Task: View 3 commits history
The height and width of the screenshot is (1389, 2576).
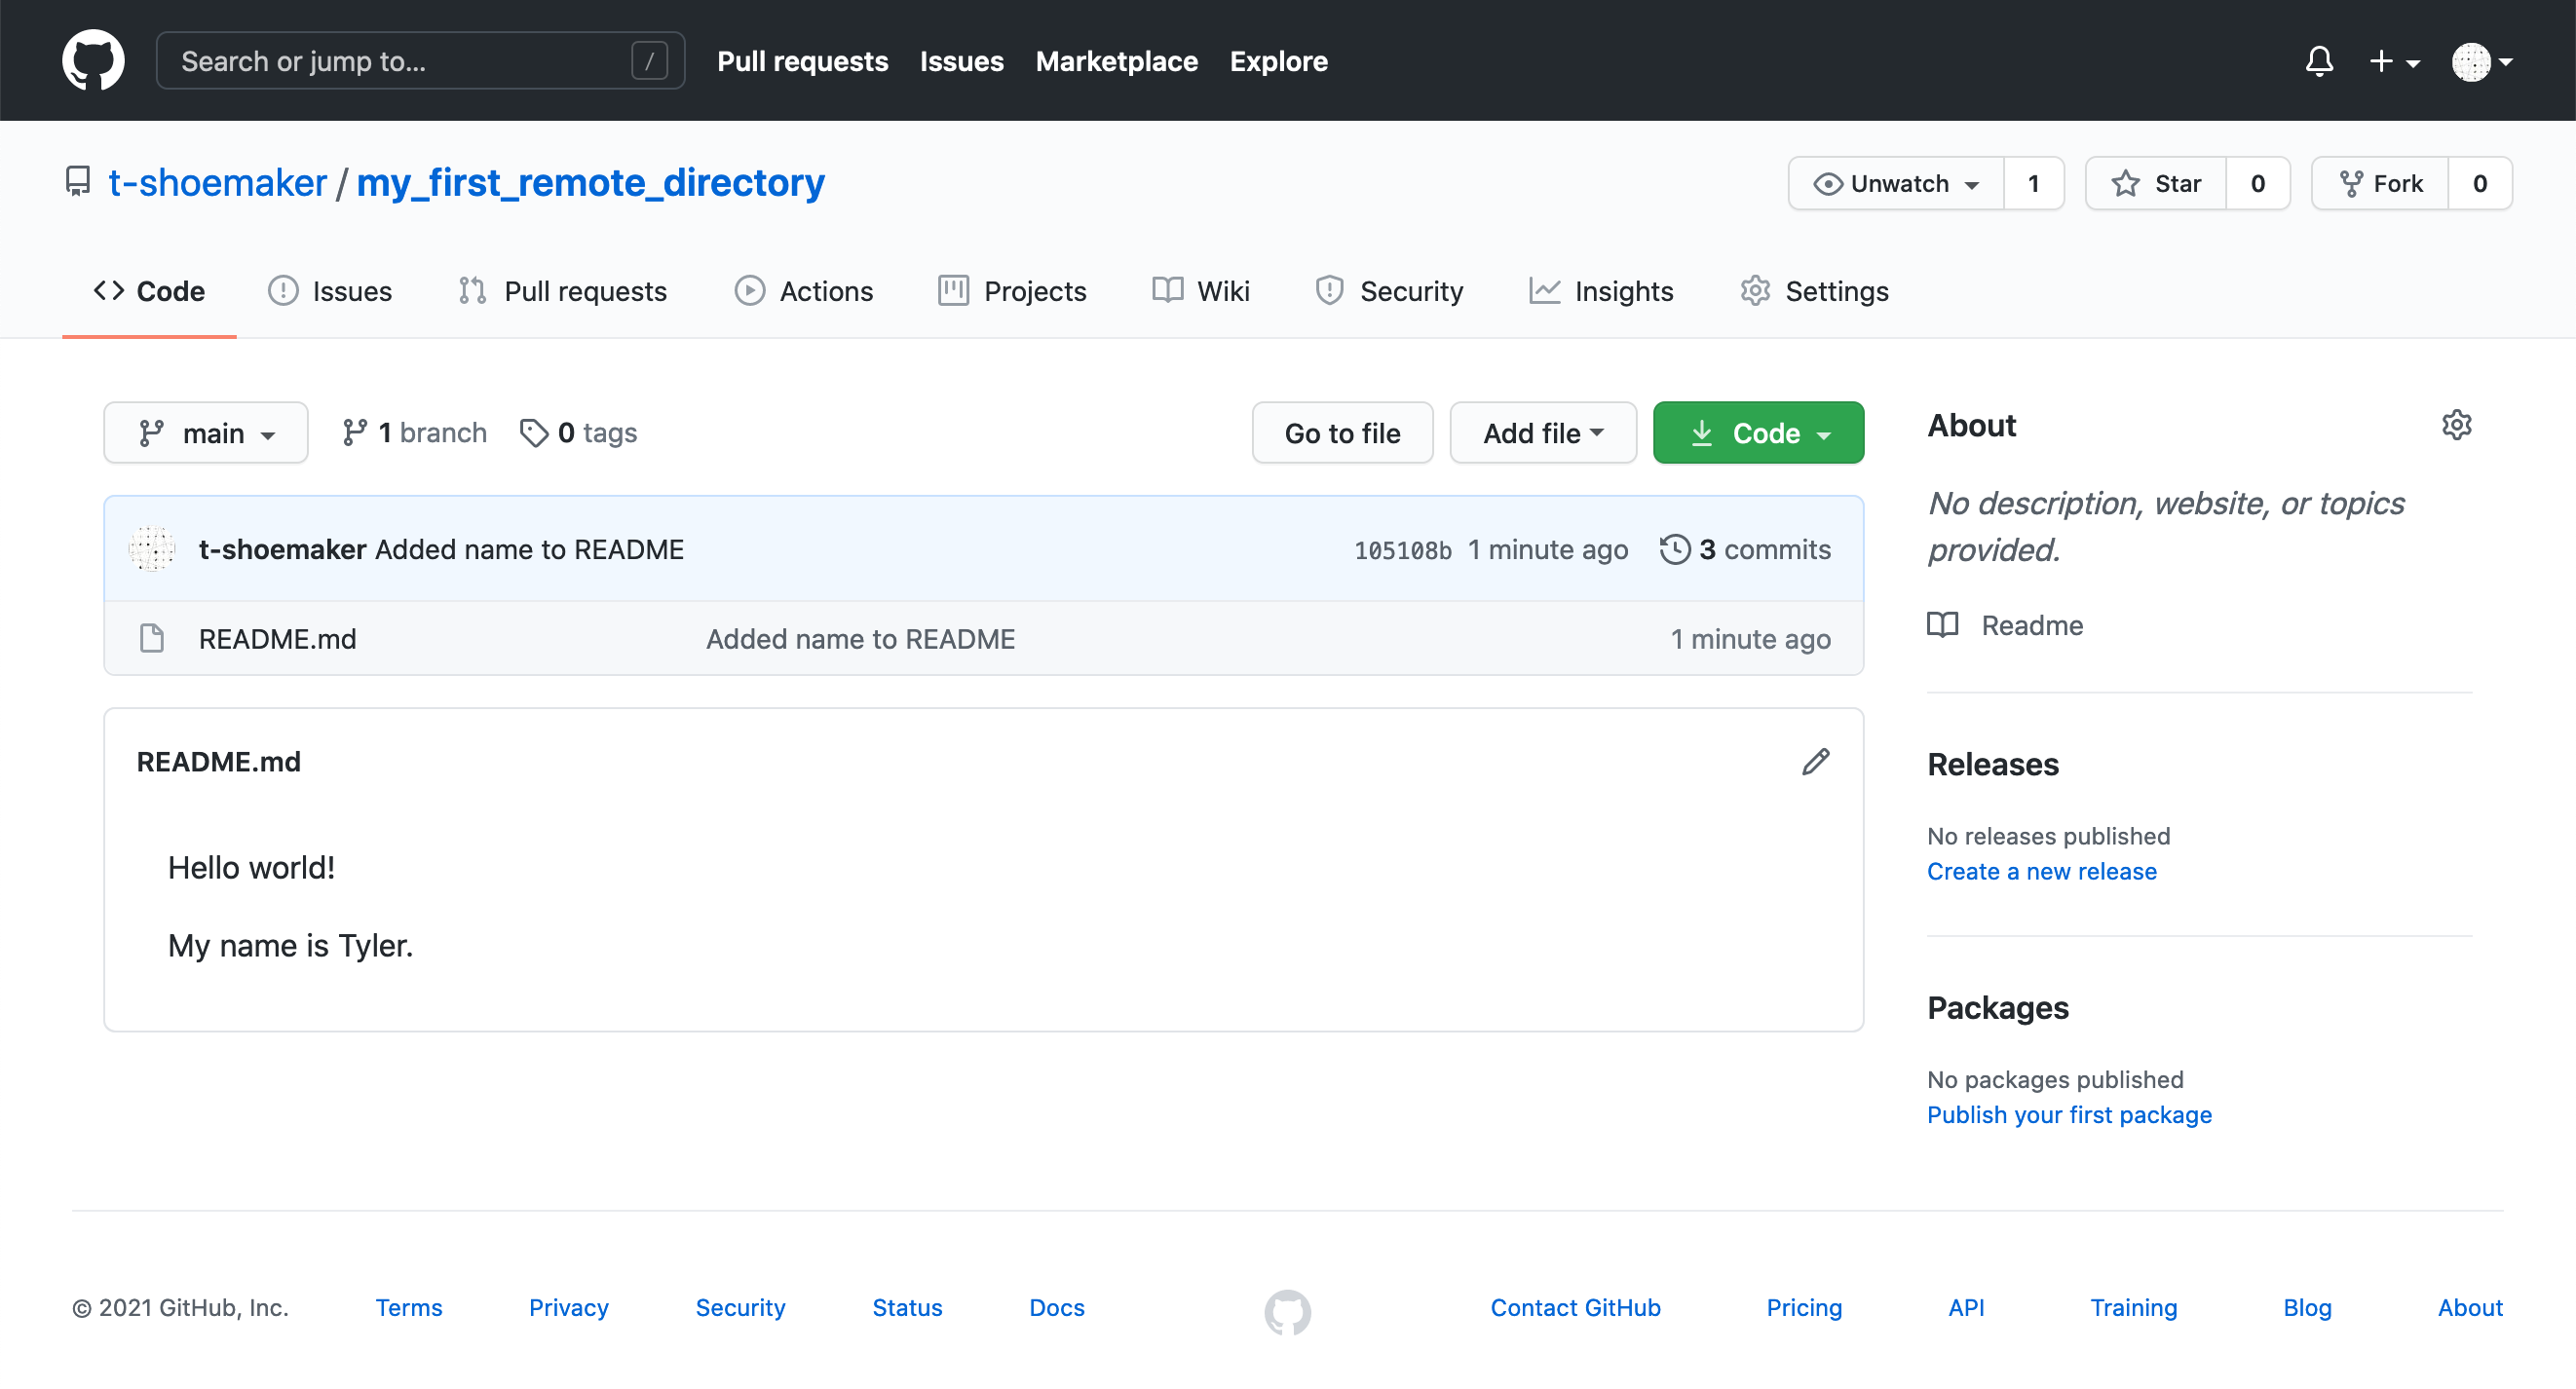Action: (1745, 549)
